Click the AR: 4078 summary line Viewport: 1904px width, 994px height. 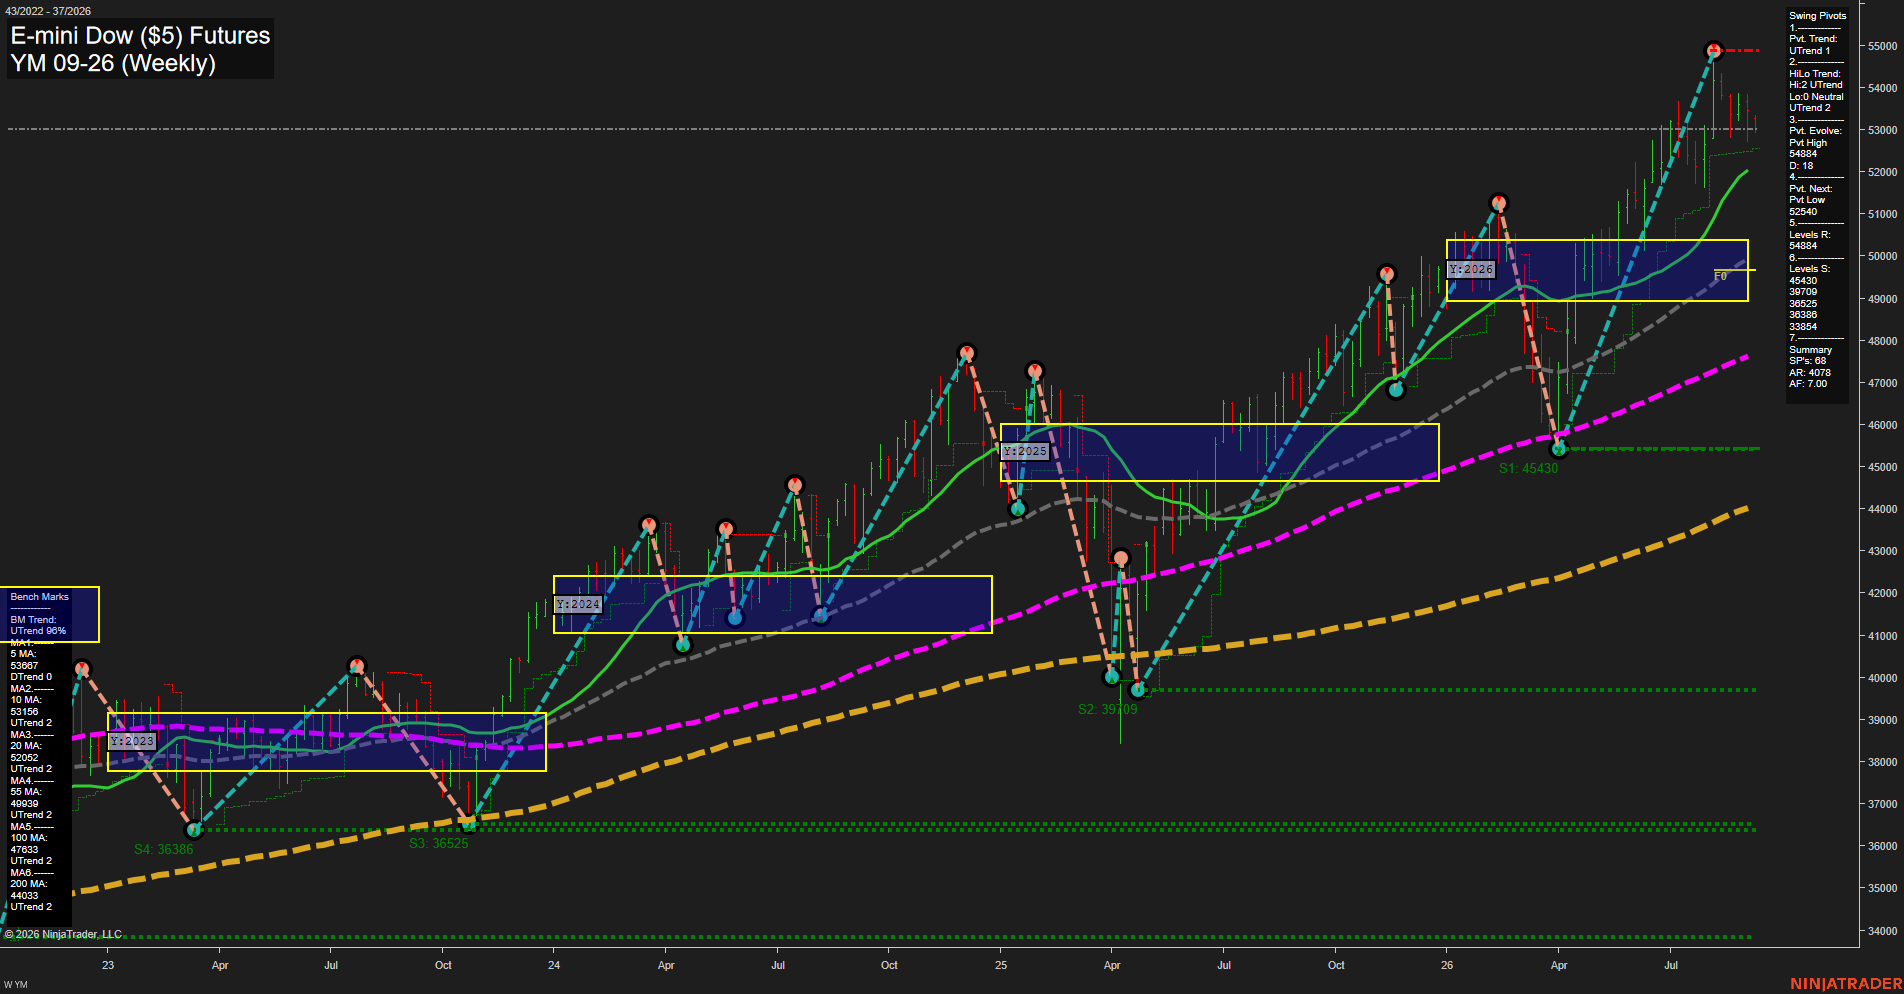(1809, 373)
